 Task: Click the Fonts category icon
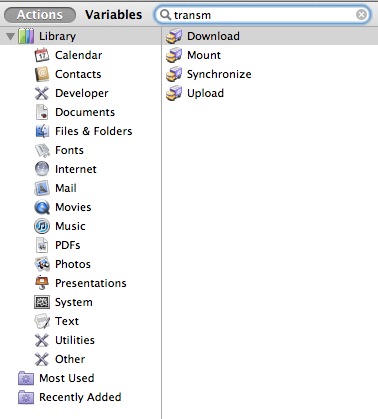tap(42, 150)
